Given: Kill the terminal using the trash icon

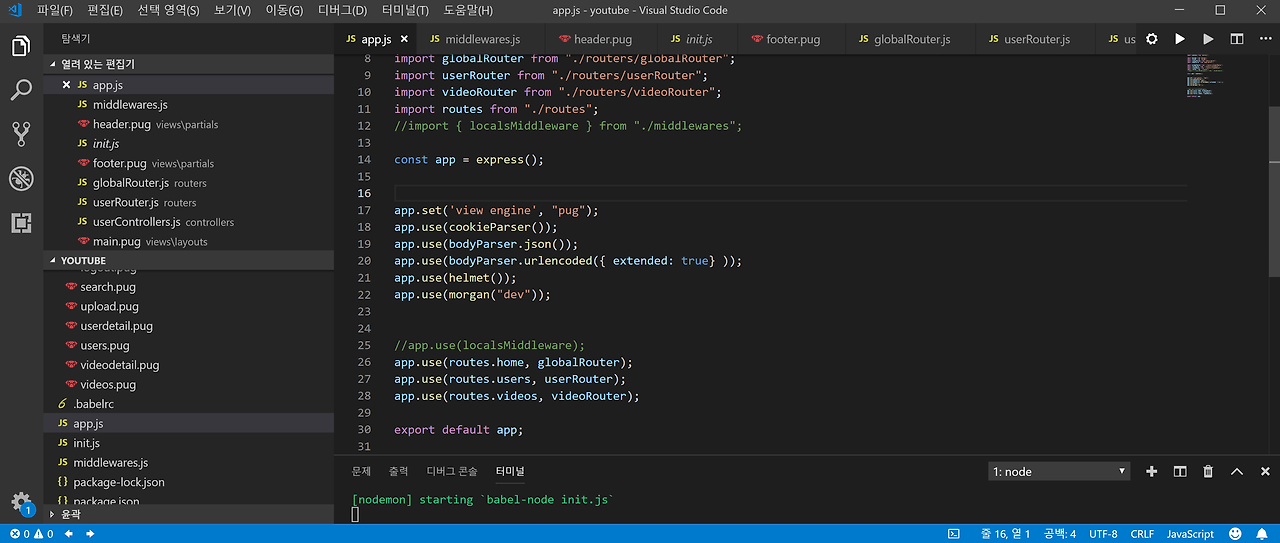Looking at the screenshot, I should click(x=1208, y=471).
